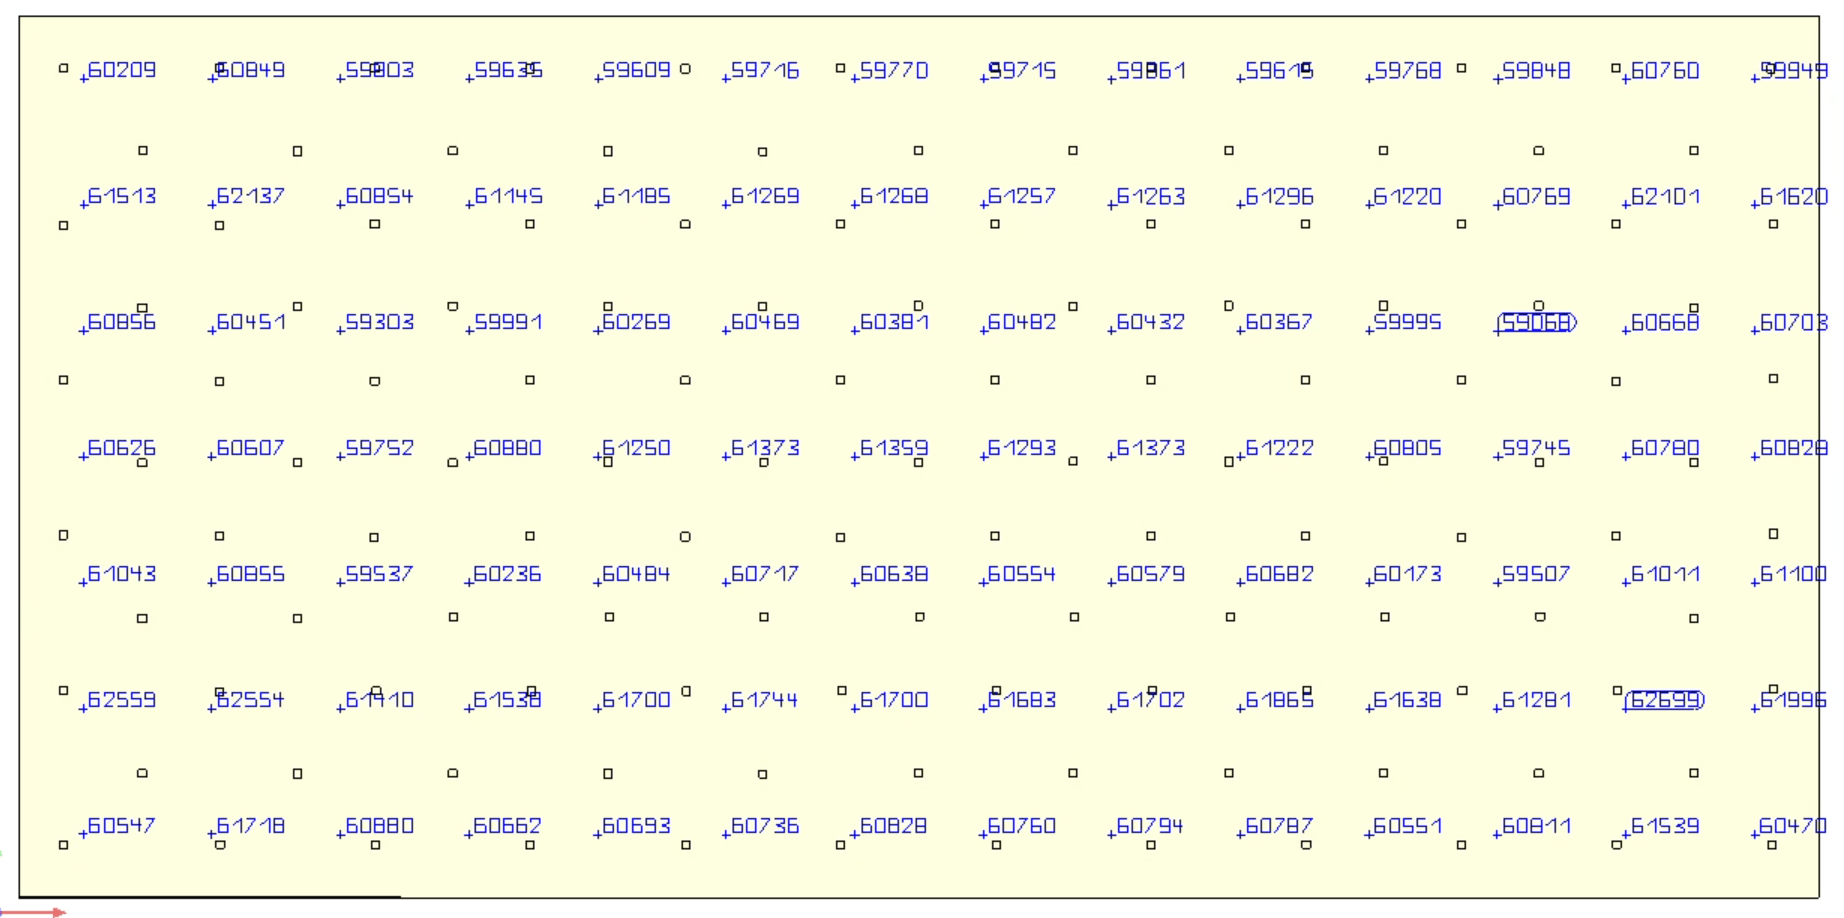The height and width of the screenshot is (918, 1844).
Task: Select the point label 61257
Action: pos(1022,196)
